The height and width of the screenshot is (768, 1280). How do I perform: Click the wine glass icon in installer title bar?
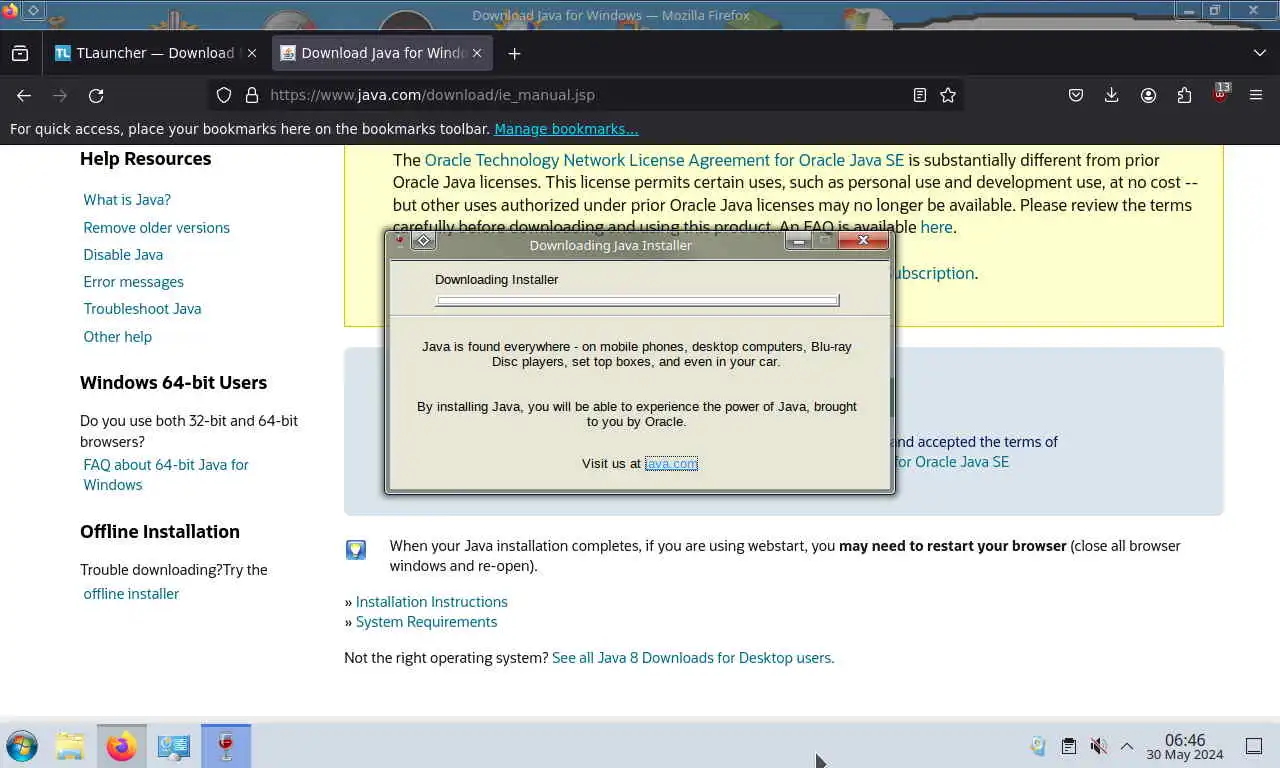coord(400,241)
